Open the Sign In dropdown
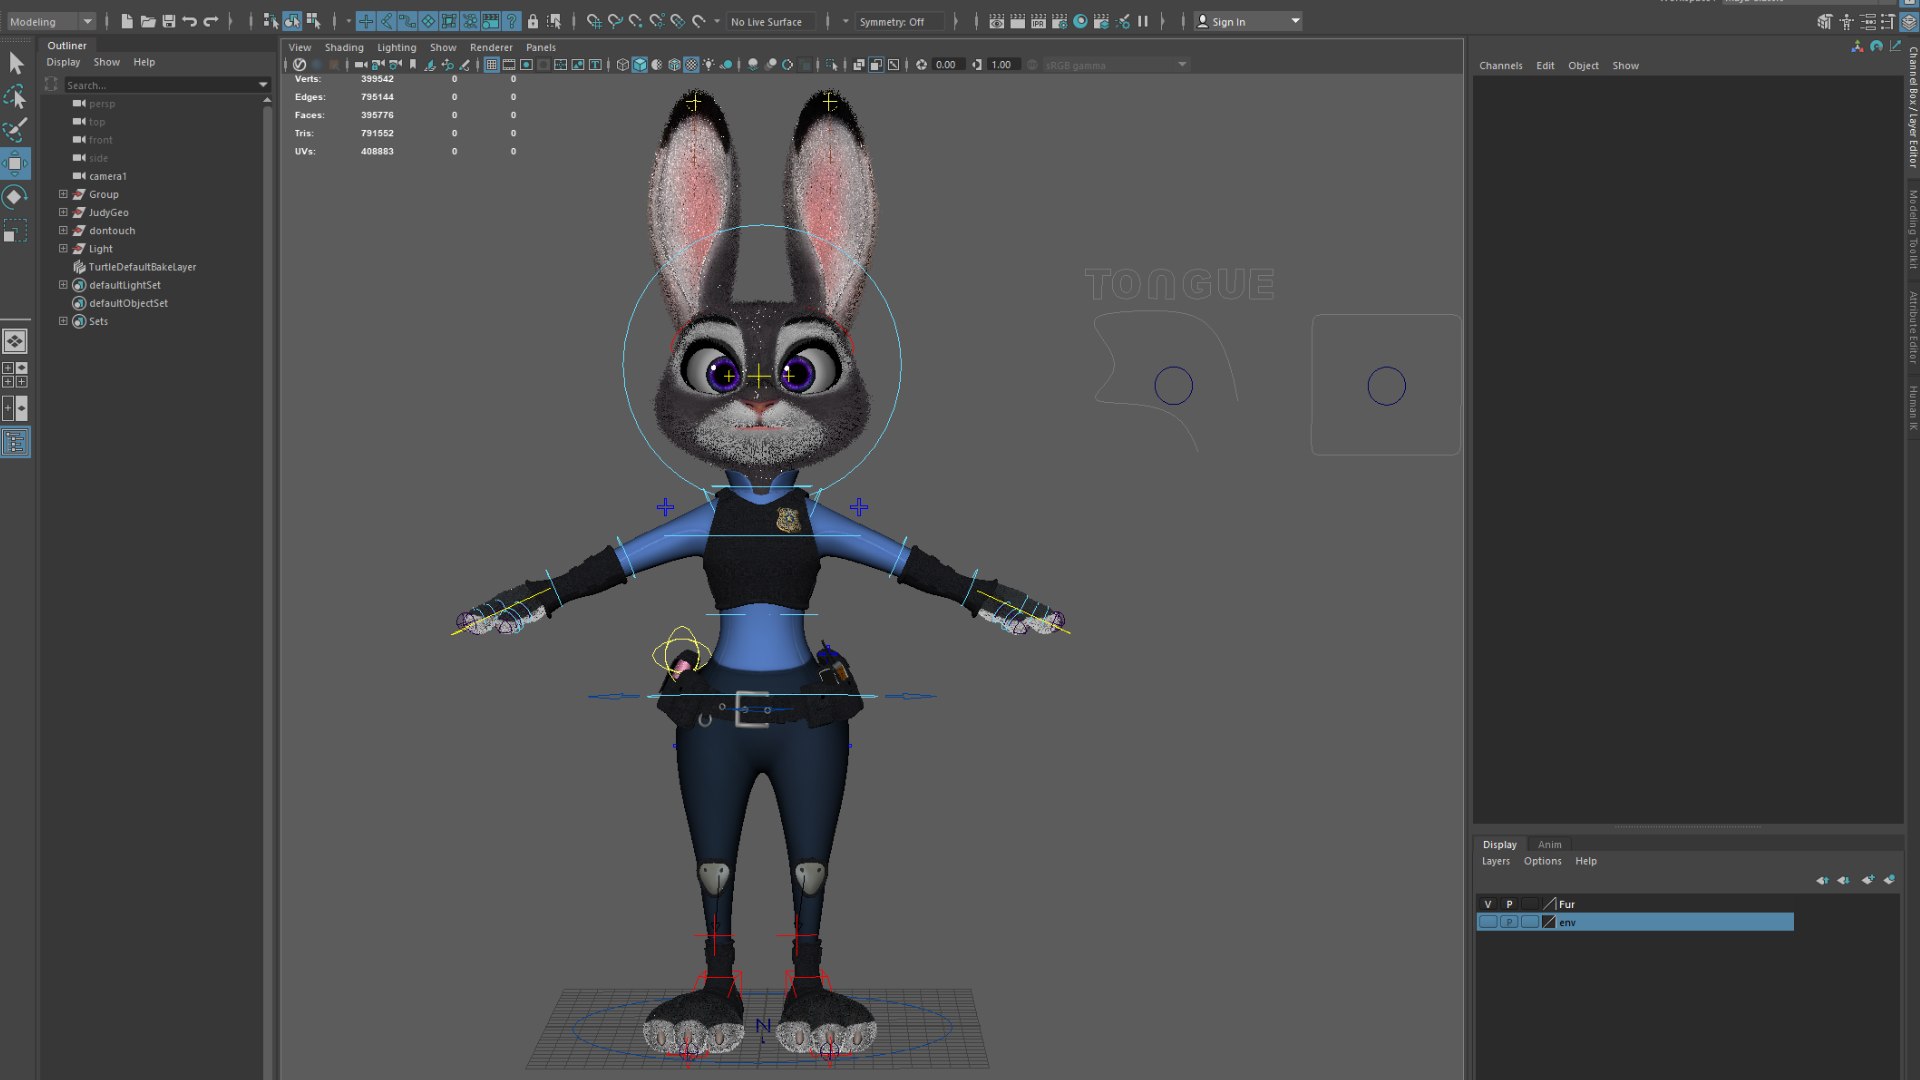1920x1080 pixels. (1248, 21)
